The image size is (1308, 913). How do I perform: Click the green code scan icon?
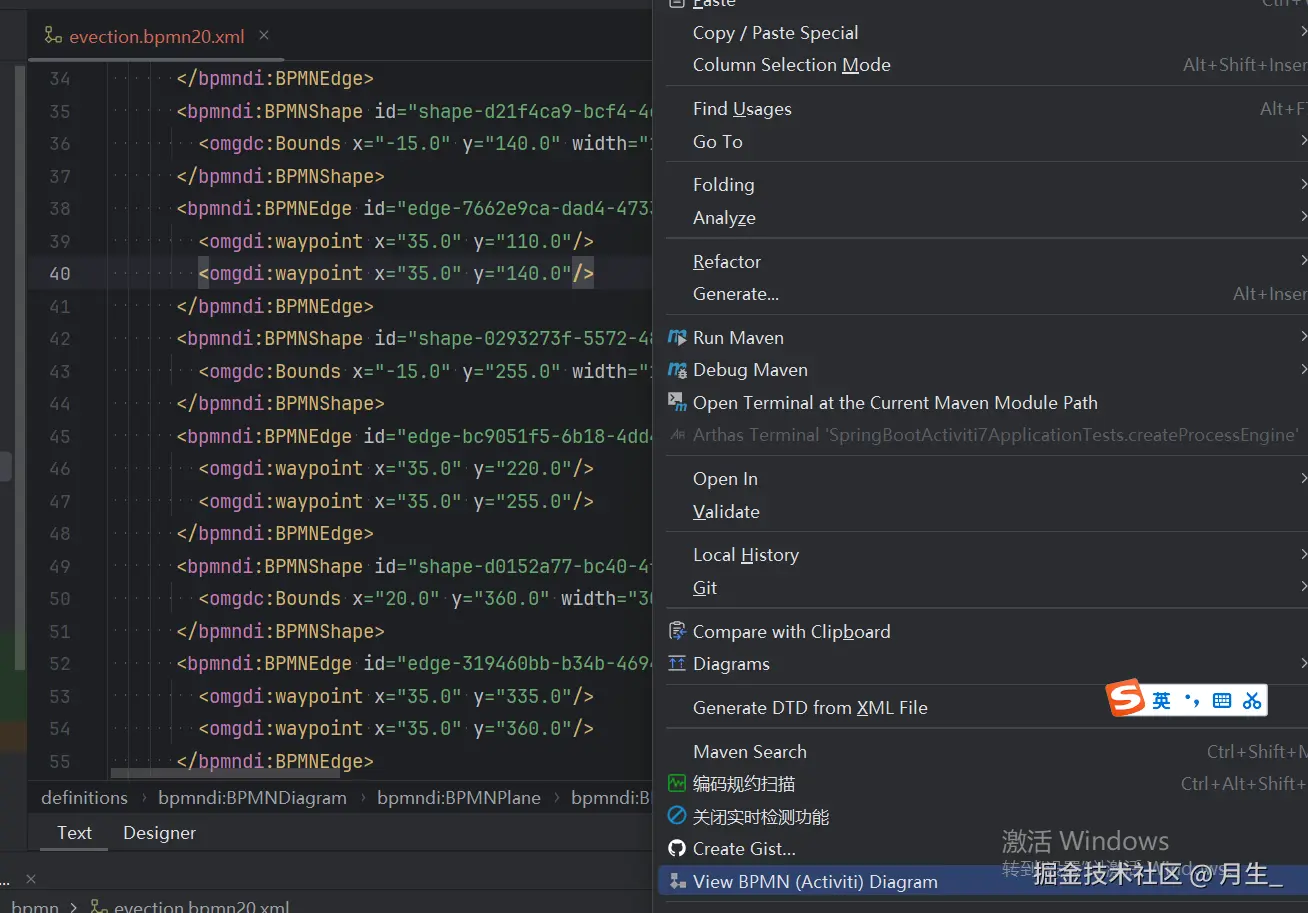pyautogui.click(x=677, y=784)
